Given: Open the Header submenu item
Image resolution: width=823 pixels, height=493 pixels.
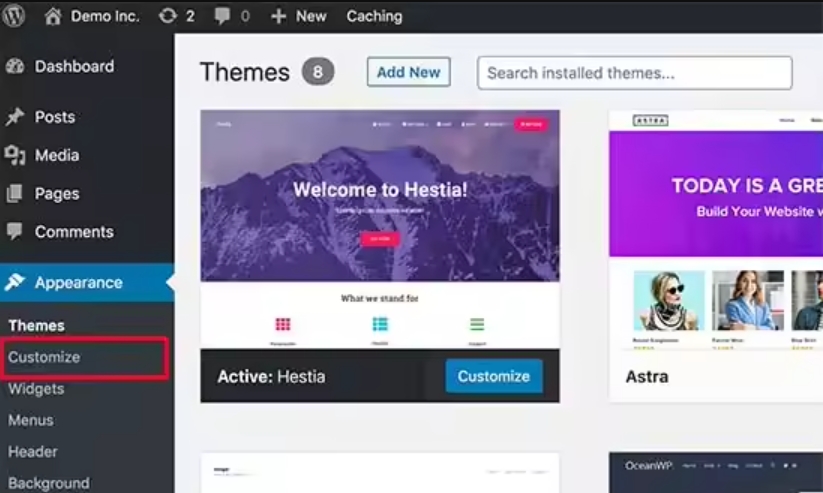Looking at the screenshot, I should point(33,452).
